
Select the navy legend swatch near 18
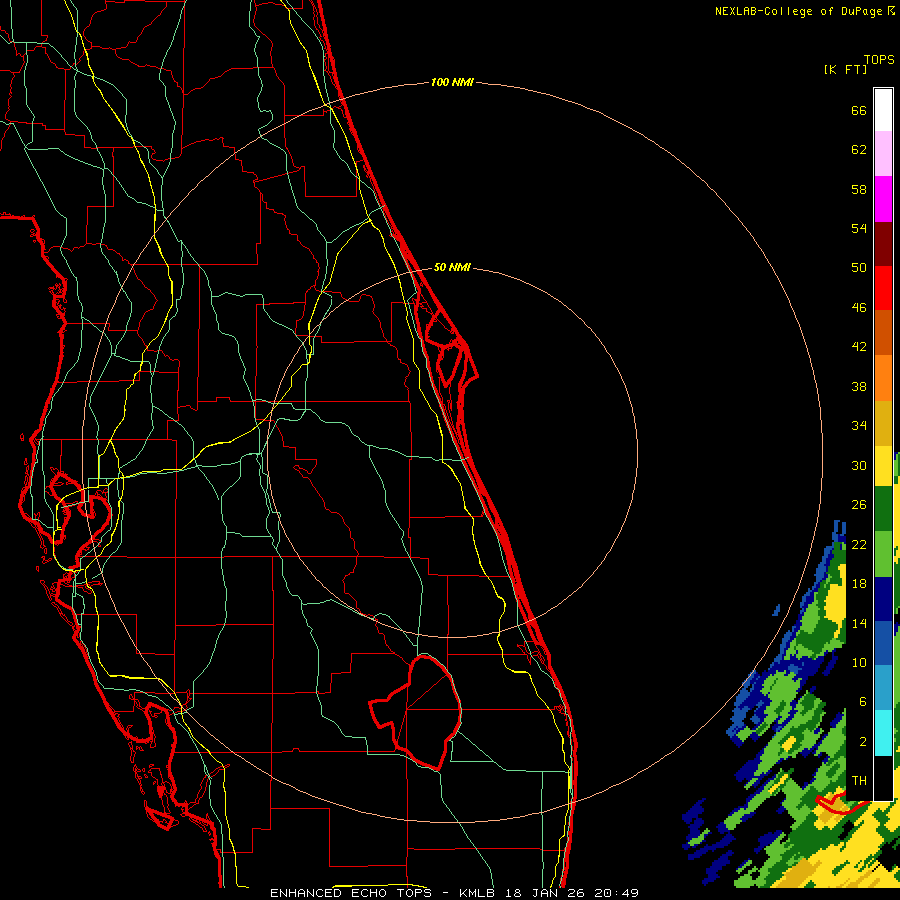pyautogui.click(x=883, y=599)
